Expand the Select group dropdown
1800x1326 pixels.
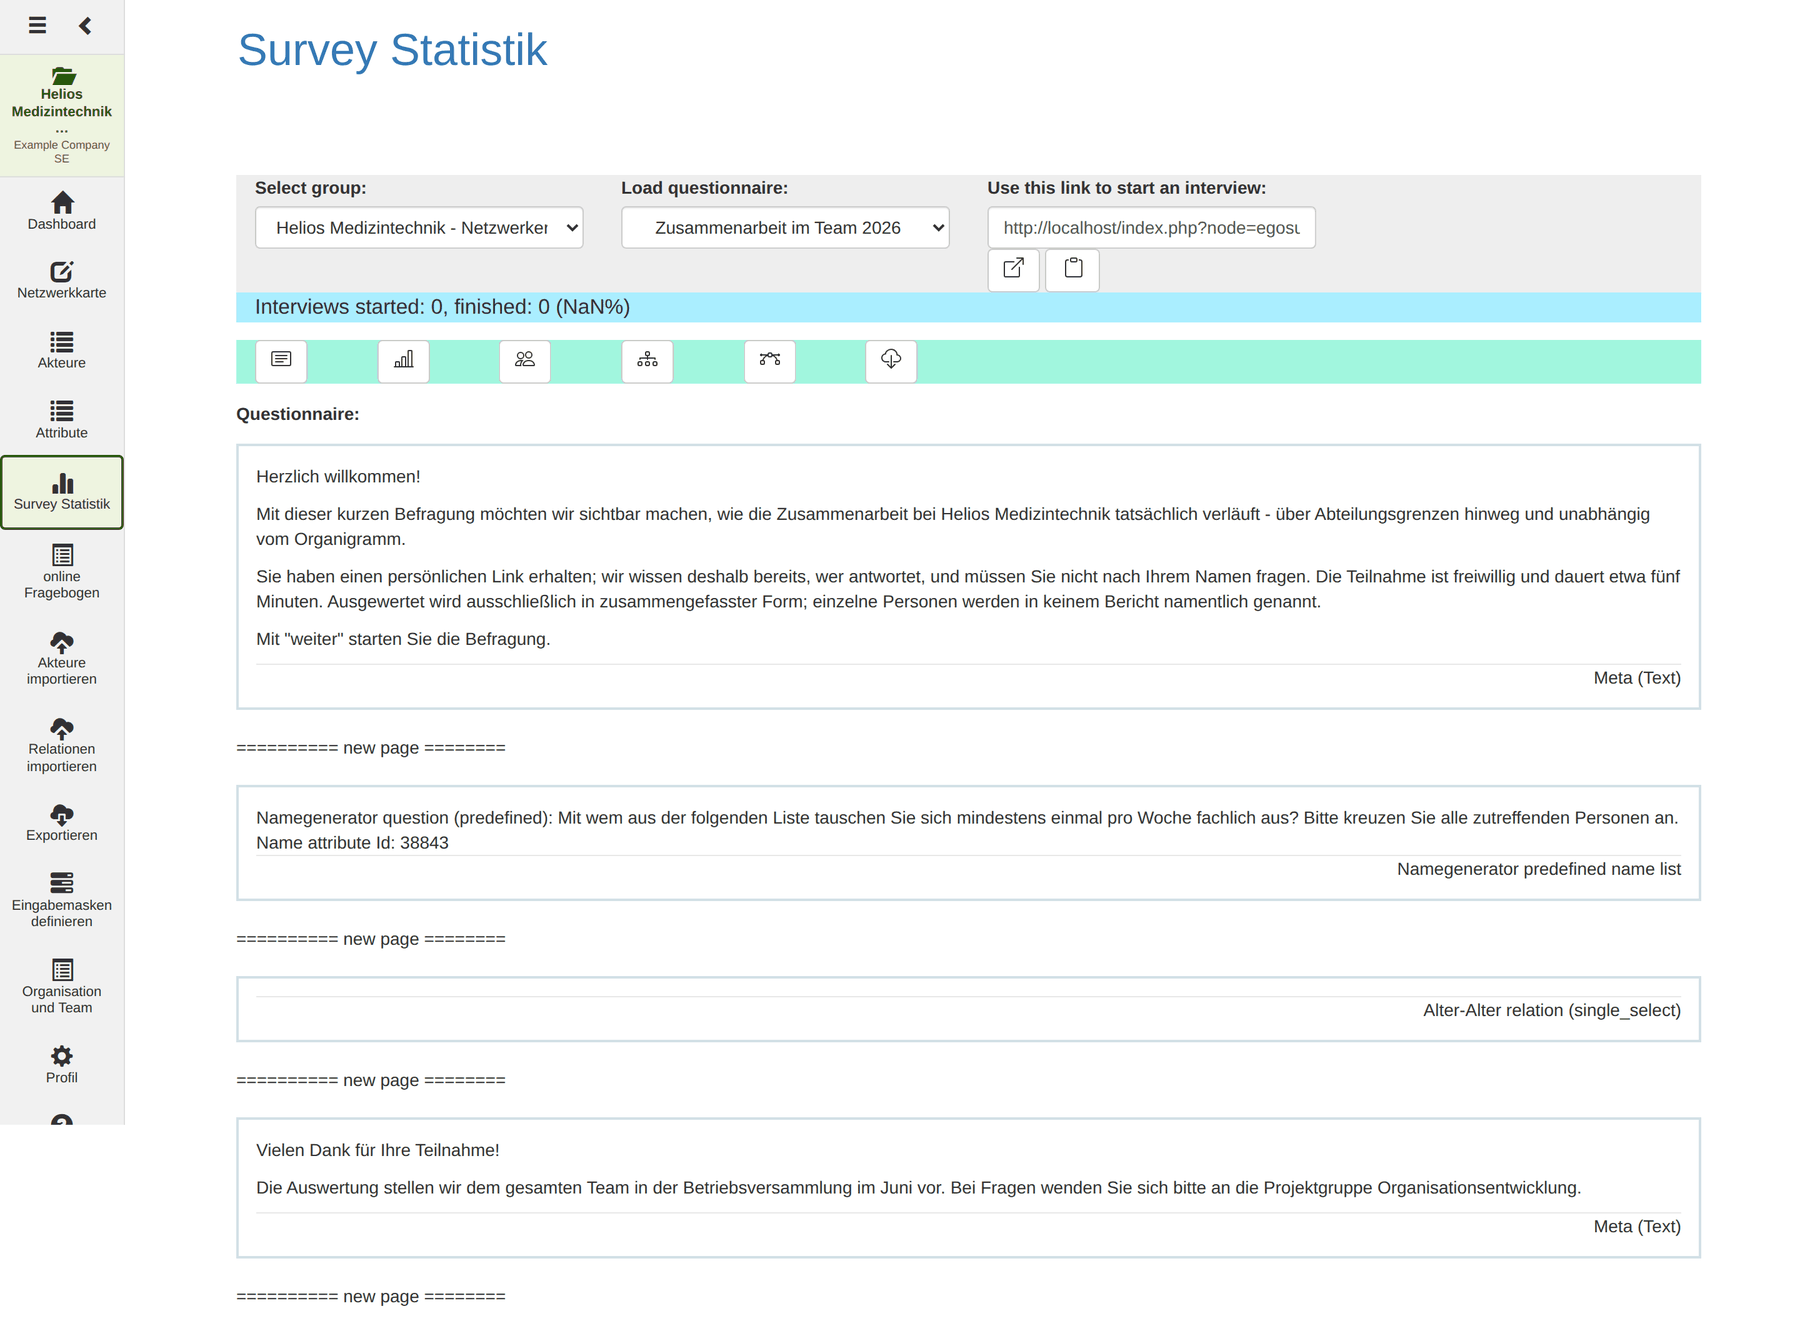[419, 228]
